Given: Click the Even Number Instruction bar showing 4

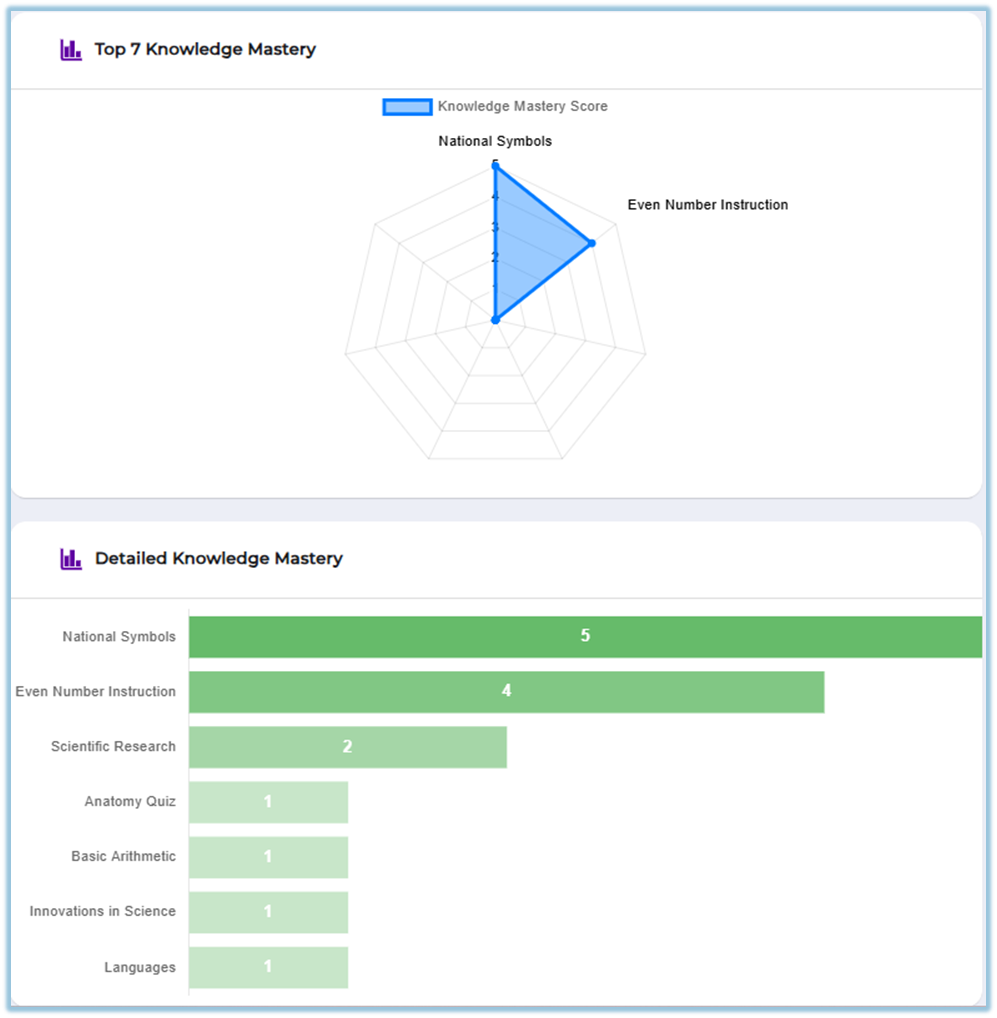Looking at the screenshot, I should [506, 692].
